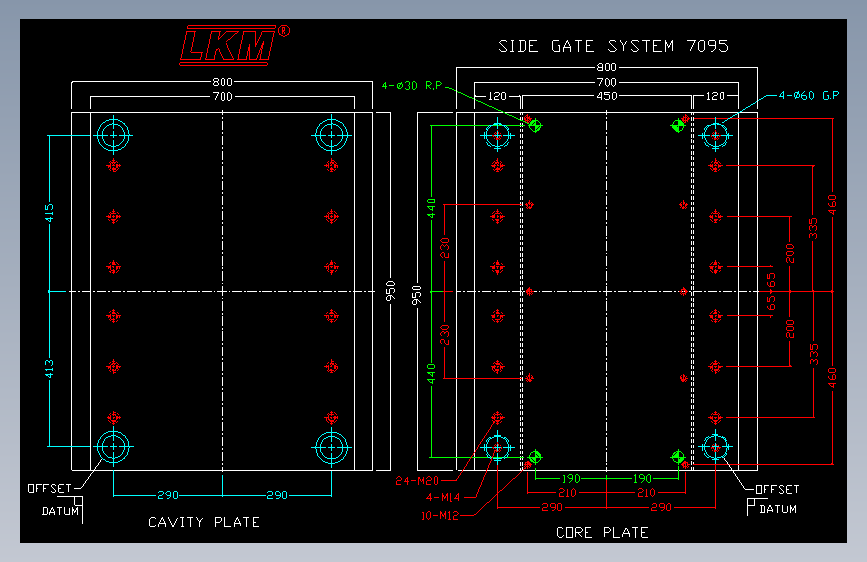The width and height of the screenshot is (867, 562).
Task: Select the red '65+65' dimension
Action: tap(771, 291)
